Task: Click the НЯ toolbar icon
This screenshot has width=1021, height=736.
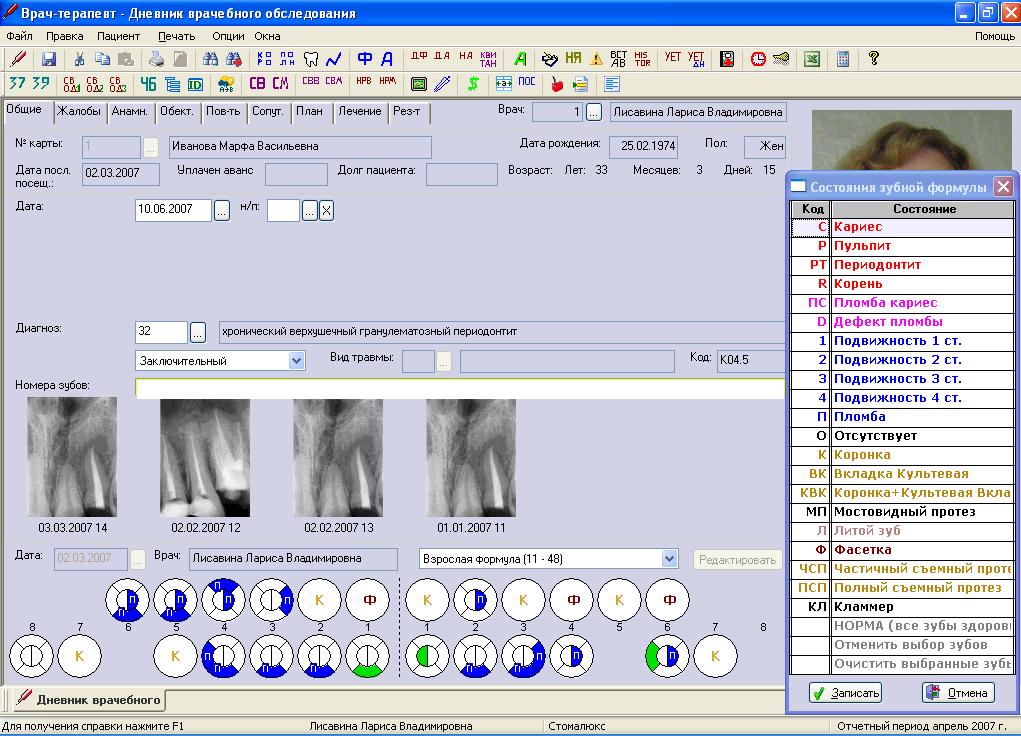Action: (x=573, y=59)
